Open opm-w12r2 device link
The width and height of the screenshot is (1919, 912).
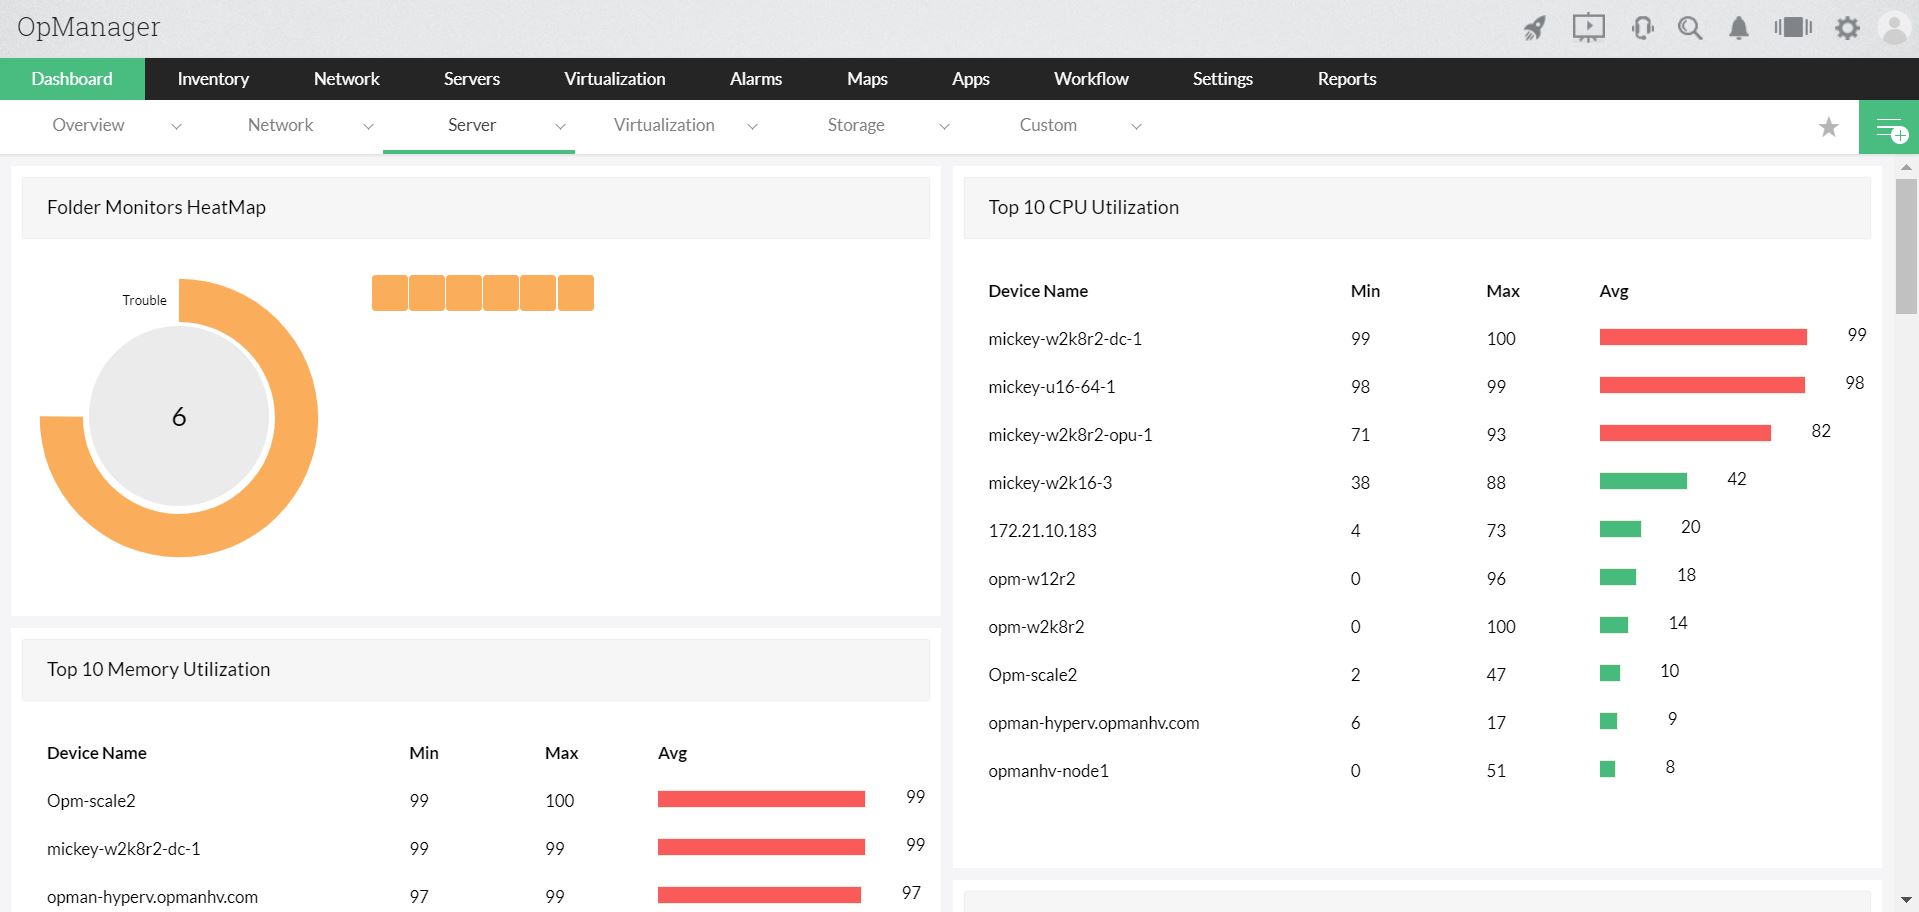tap(1032, 579)
